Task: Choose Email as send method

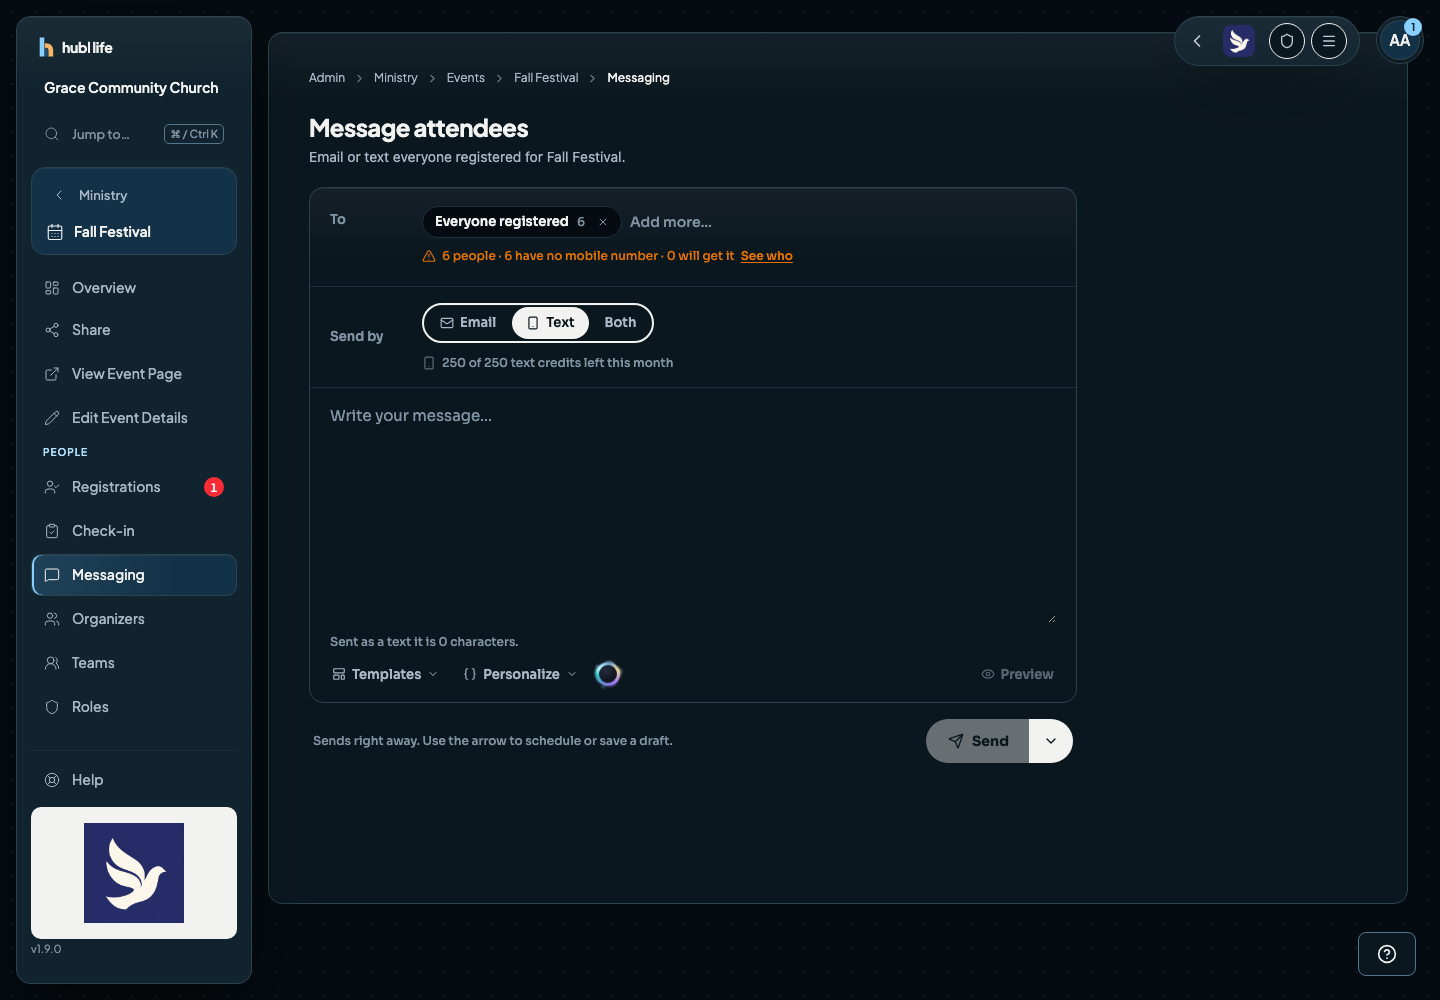Action: 468,323
